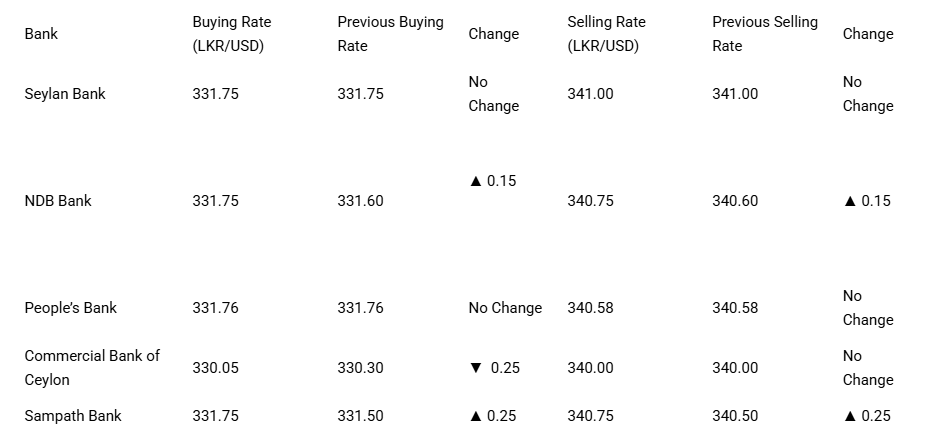Select the People's Bank name cell
The width and height of the screenshot is (948, 432).
(71, 308)
